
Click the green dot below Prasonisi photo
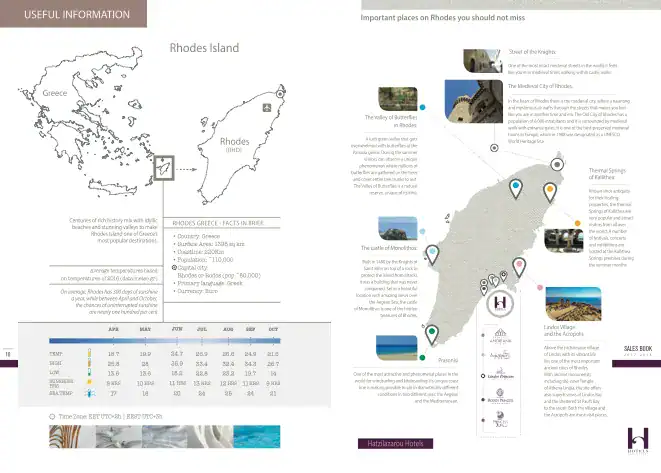coord(422,357)
